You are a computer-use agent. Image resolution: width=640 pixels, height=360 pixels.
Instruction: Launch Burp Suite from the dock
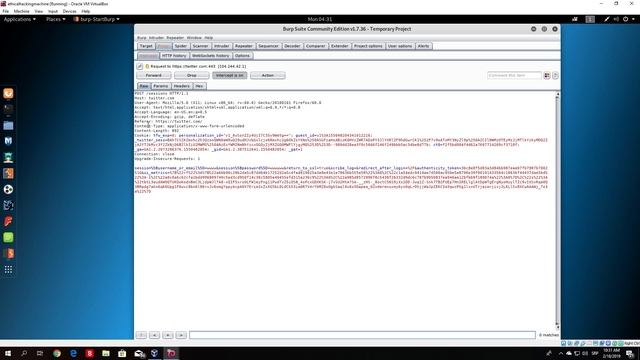coord(8,173)
